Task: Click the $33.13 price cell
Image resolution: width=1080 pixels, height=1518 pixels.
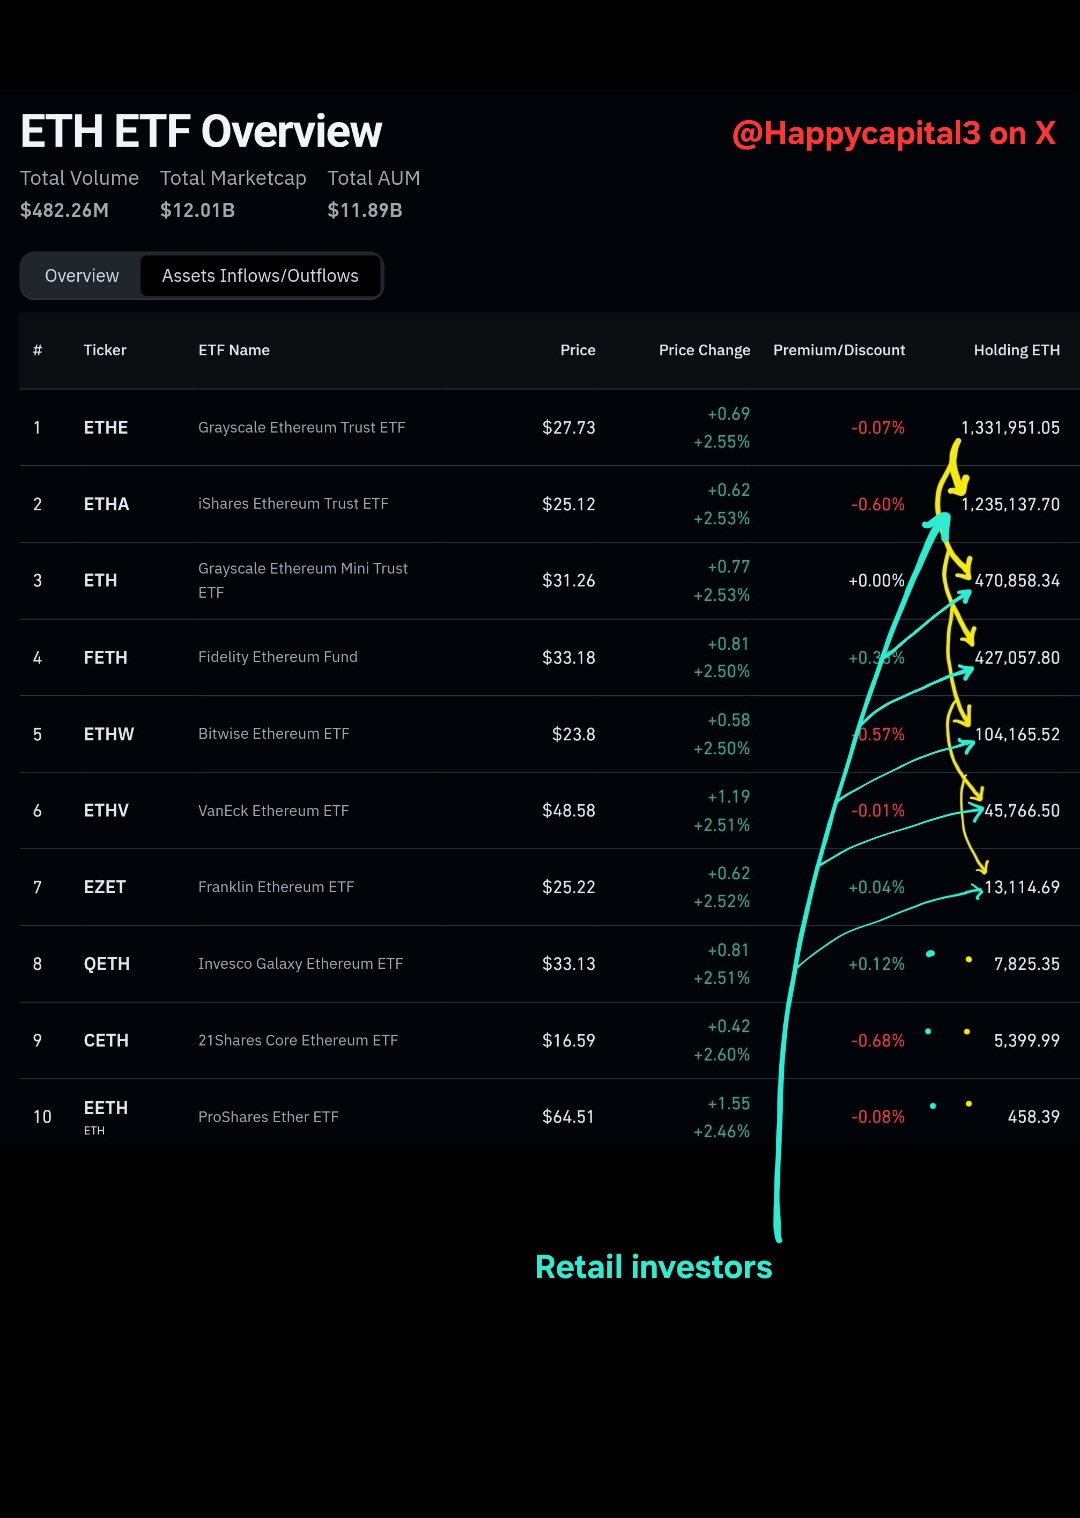Action: [569, 964]
